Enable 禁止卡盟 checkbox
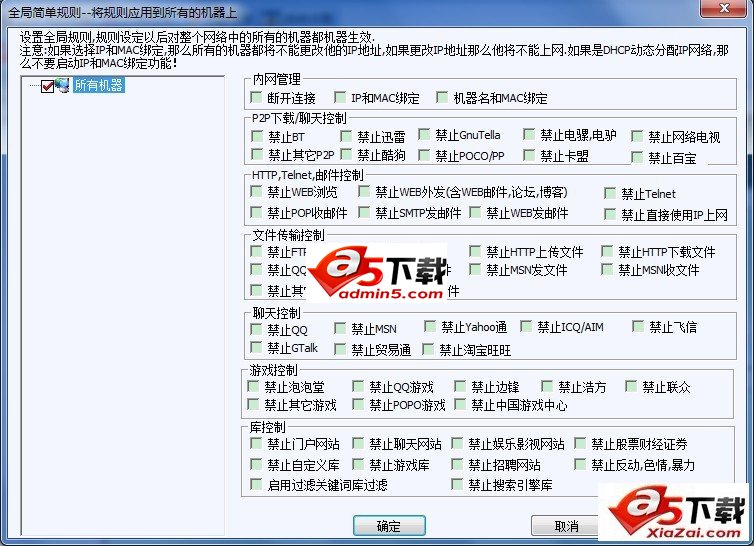This screenshot has height=546, width=754. click(529, 155)
